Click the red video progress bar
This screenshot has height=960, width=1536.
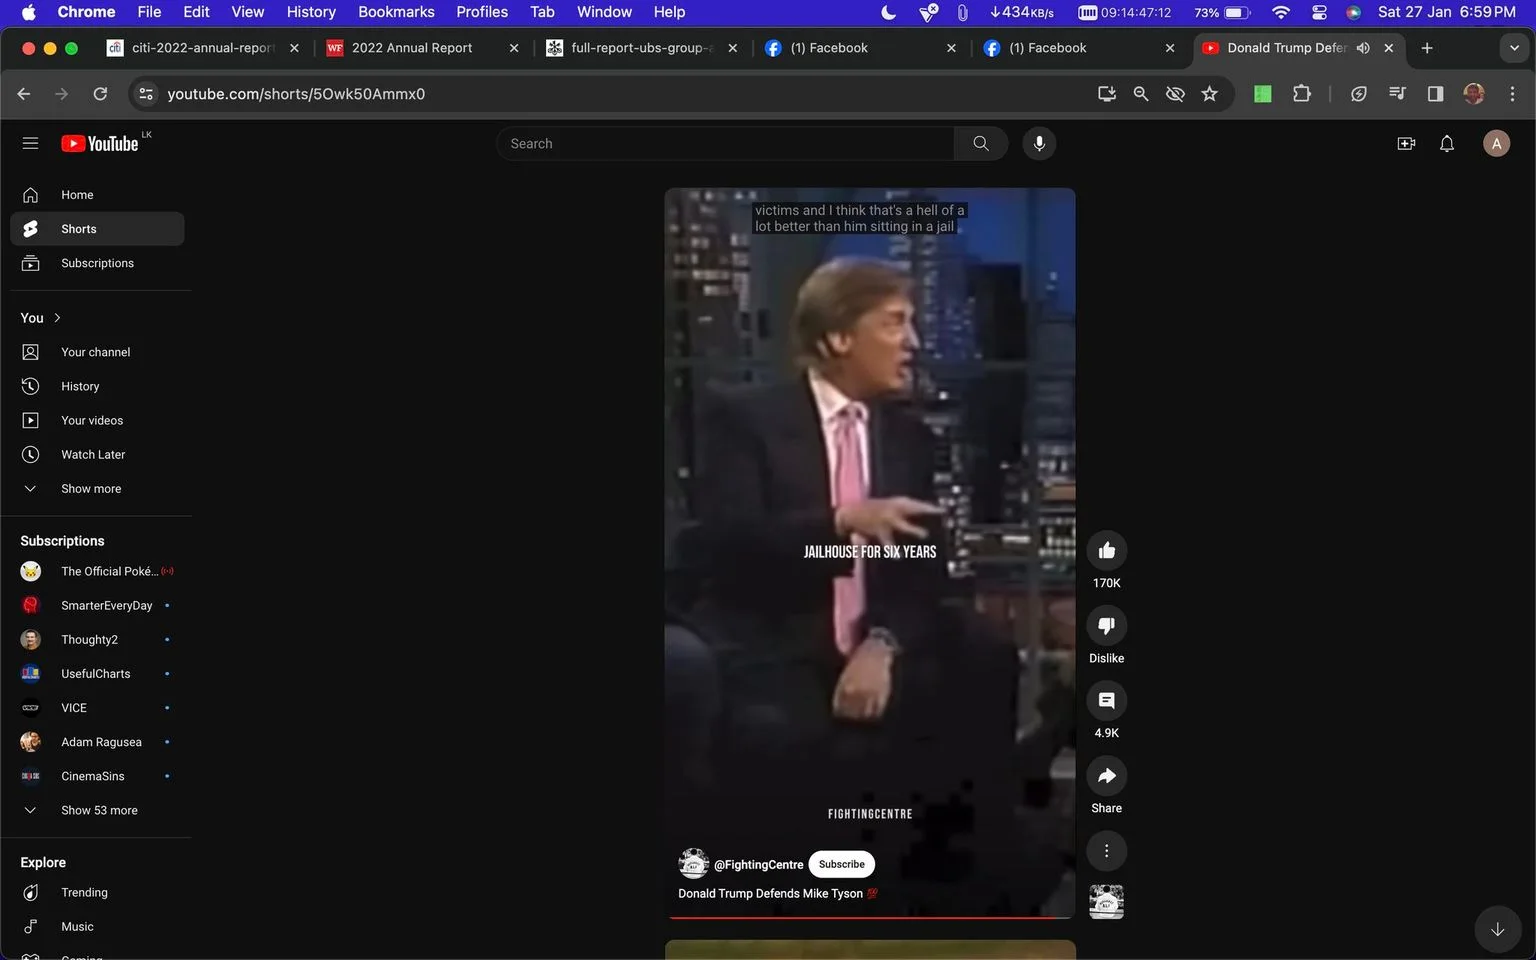click(870, 917)
